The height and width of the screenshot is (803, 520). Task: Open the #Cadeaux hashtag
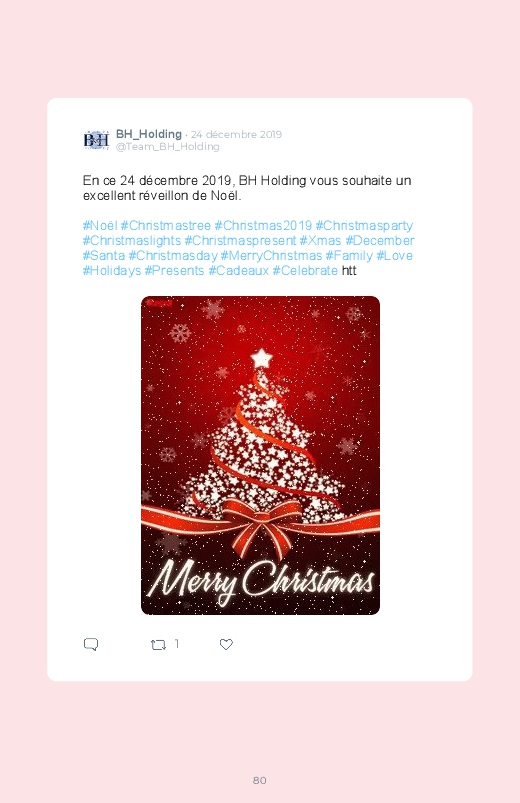click(x=238, y=270)
